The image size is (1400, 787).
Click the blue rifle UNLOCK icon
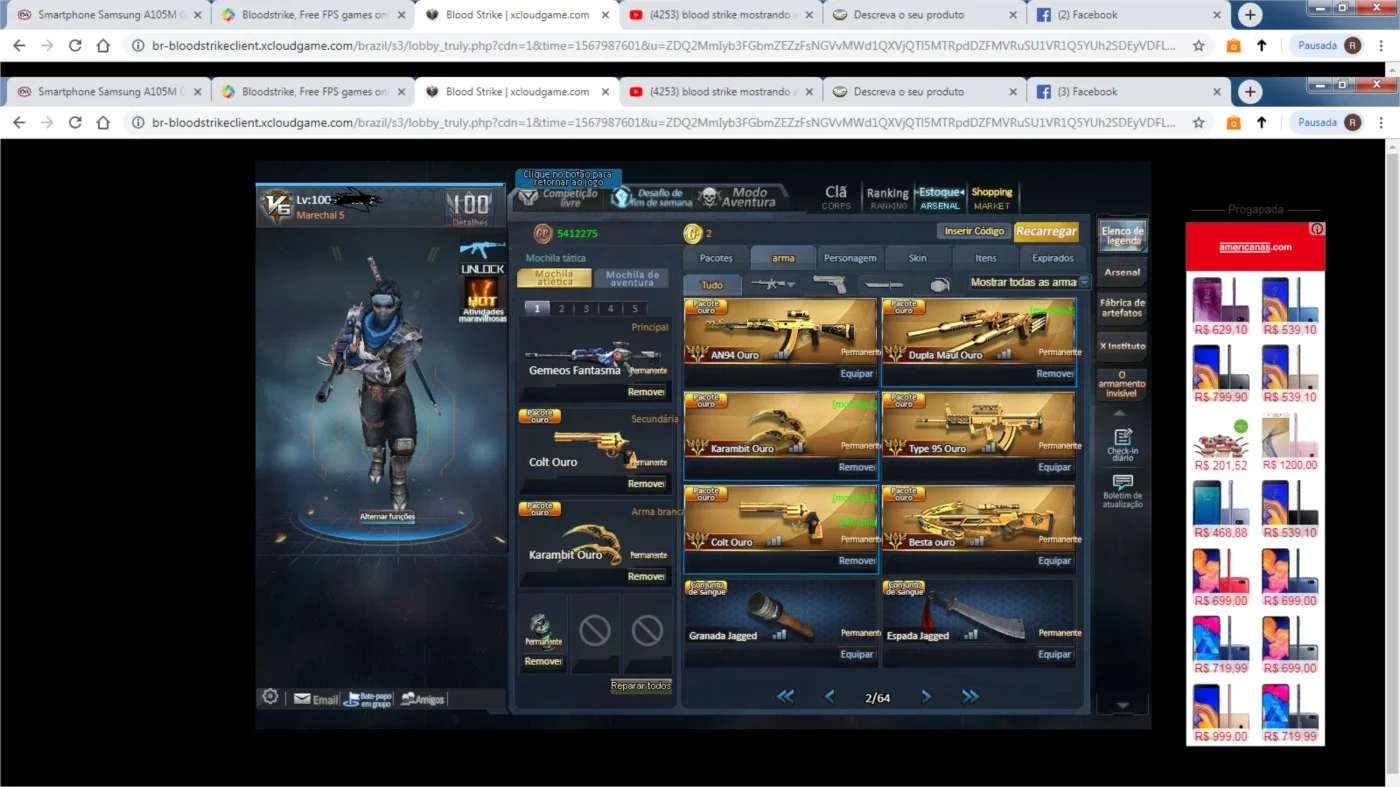coord(482,257)
